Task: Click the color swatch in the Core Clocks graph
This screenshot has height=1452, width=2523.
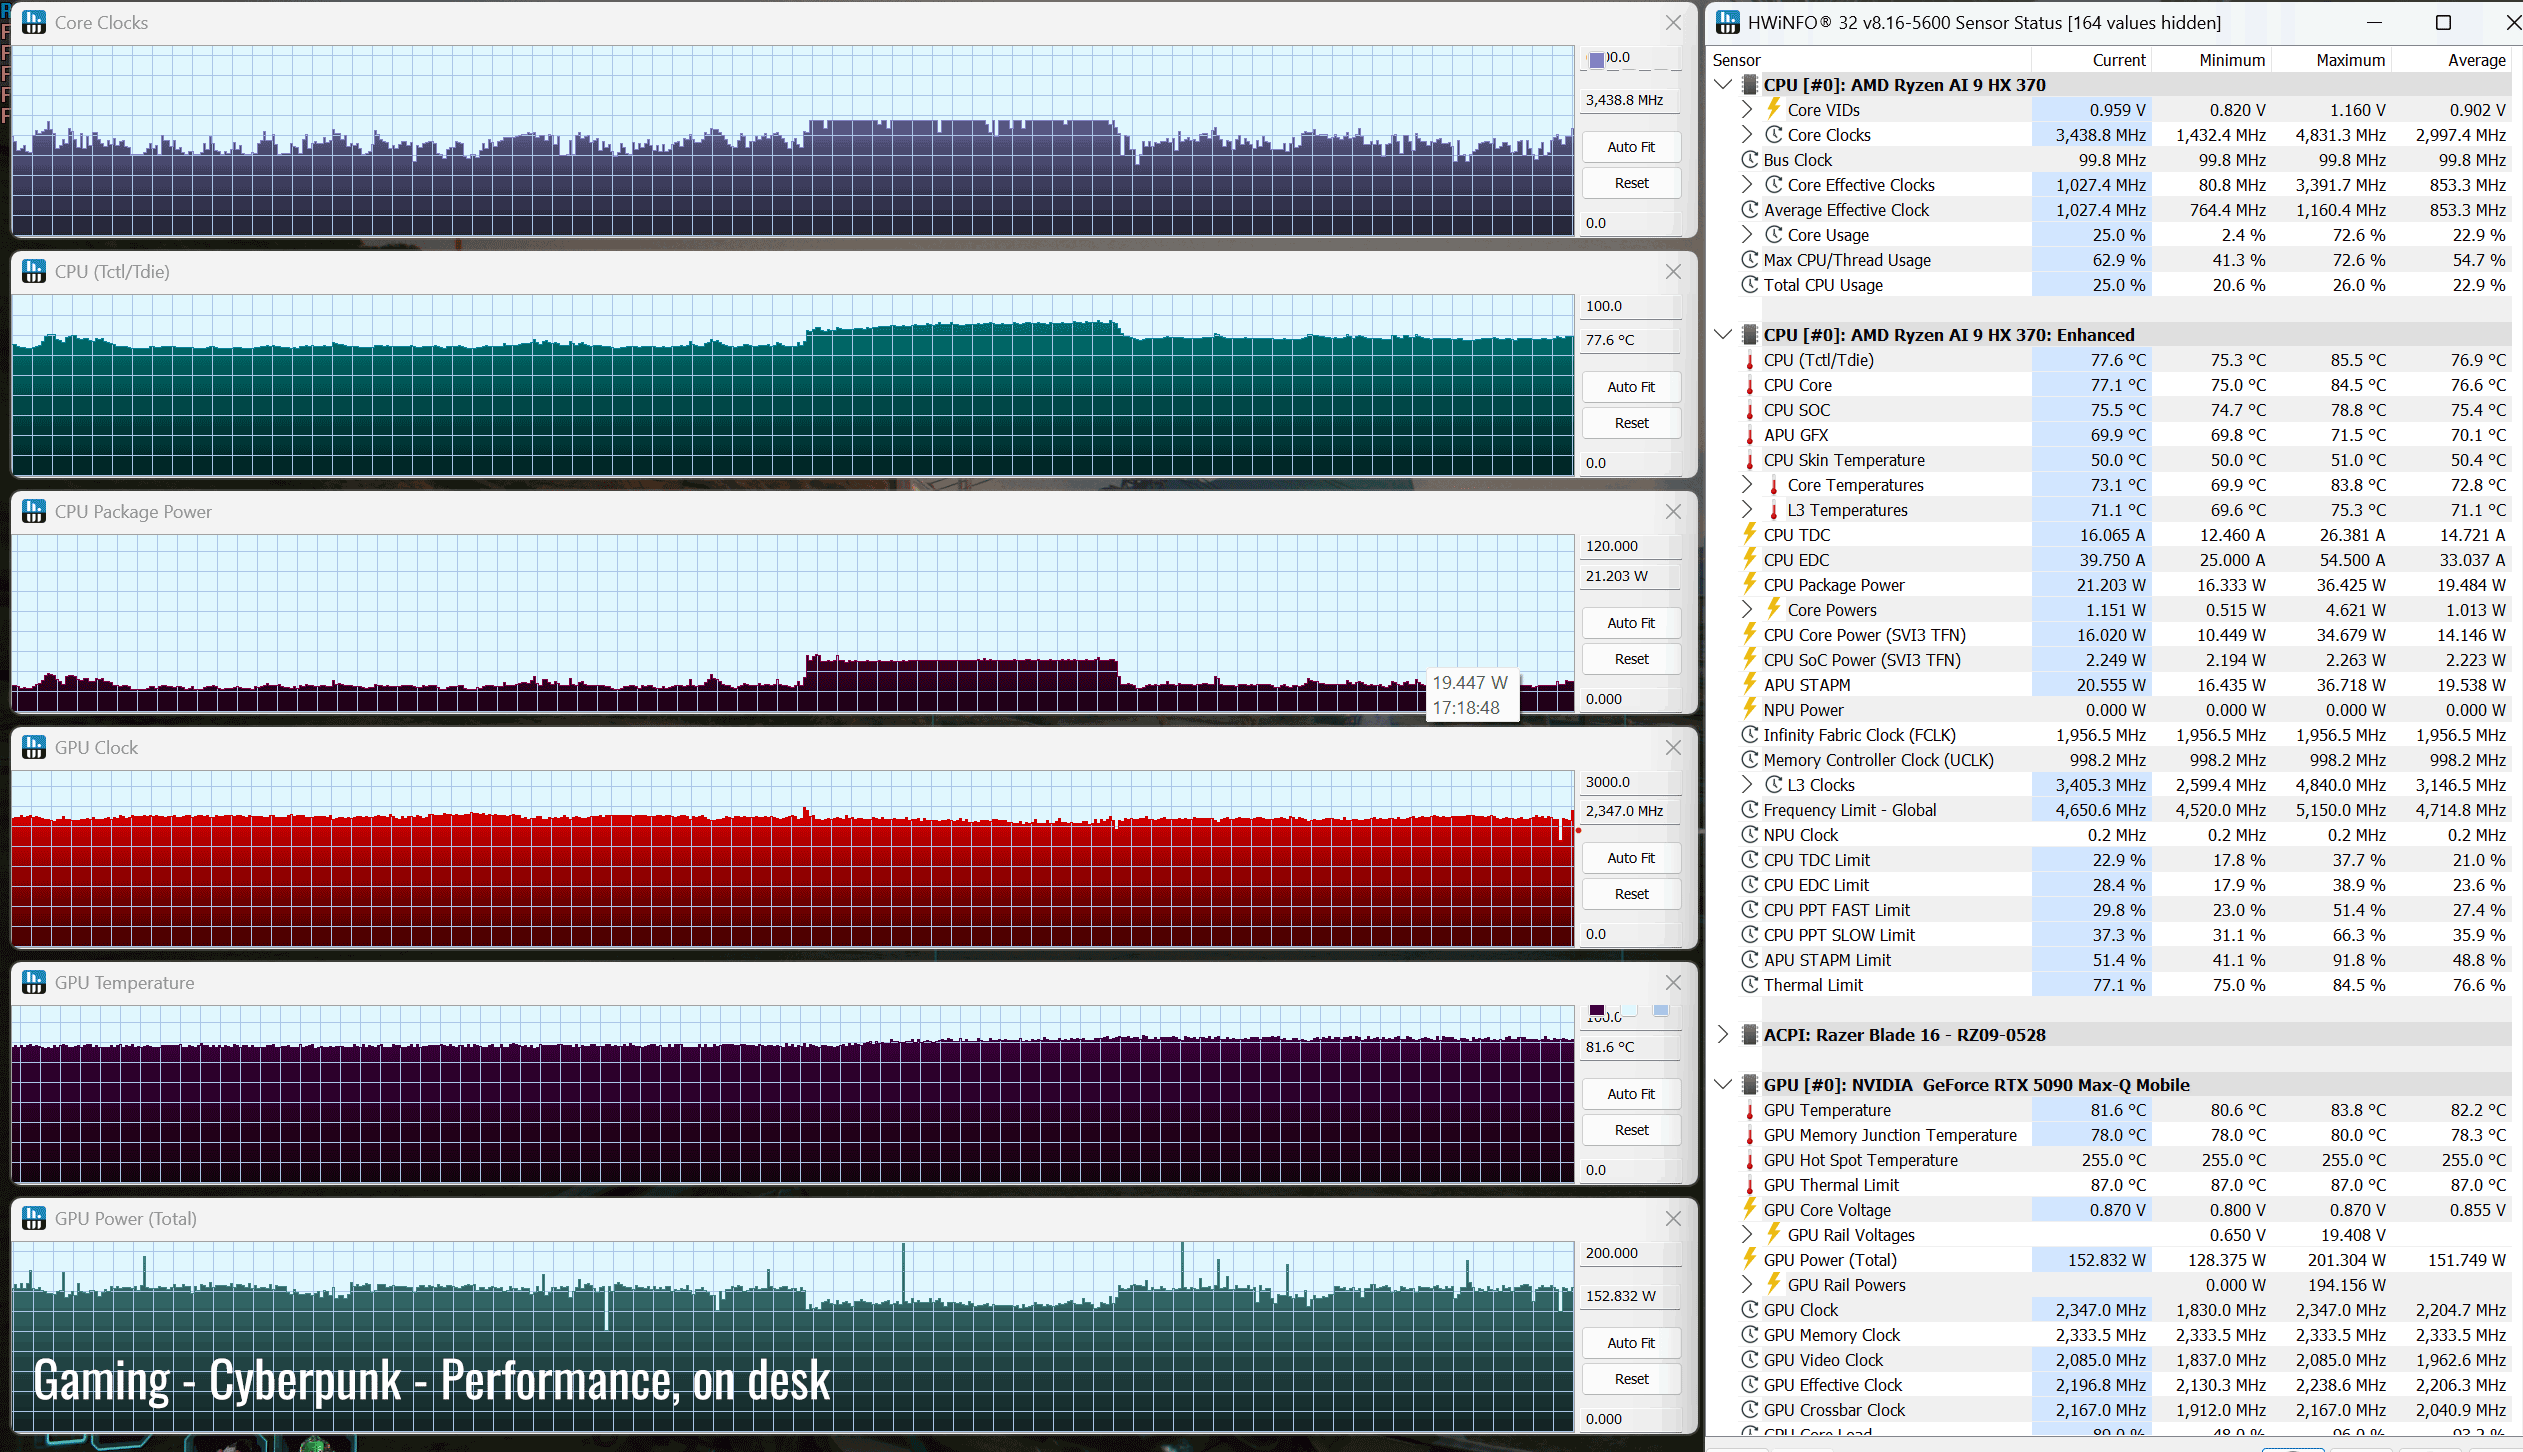Action: 1597,60
